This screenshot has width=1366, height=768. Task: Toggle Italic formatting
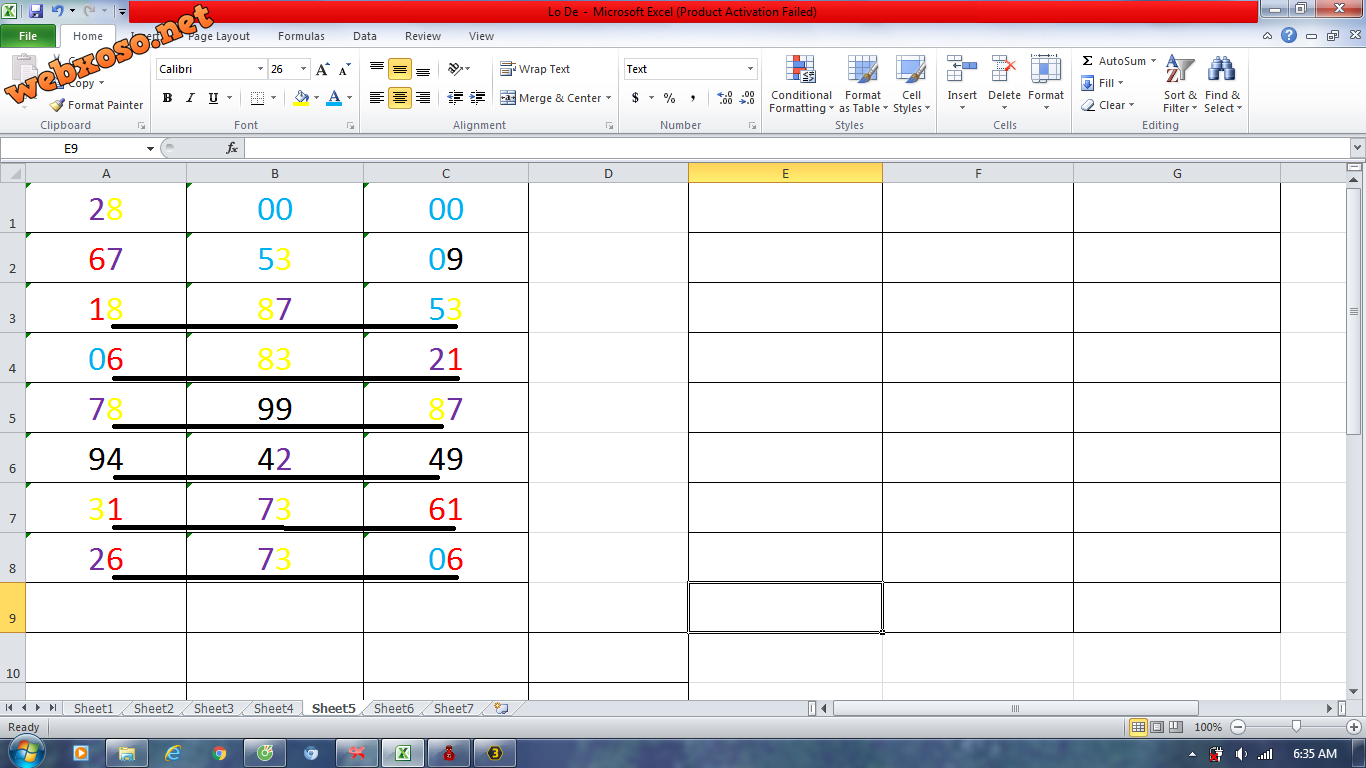[x=190, y=98]
